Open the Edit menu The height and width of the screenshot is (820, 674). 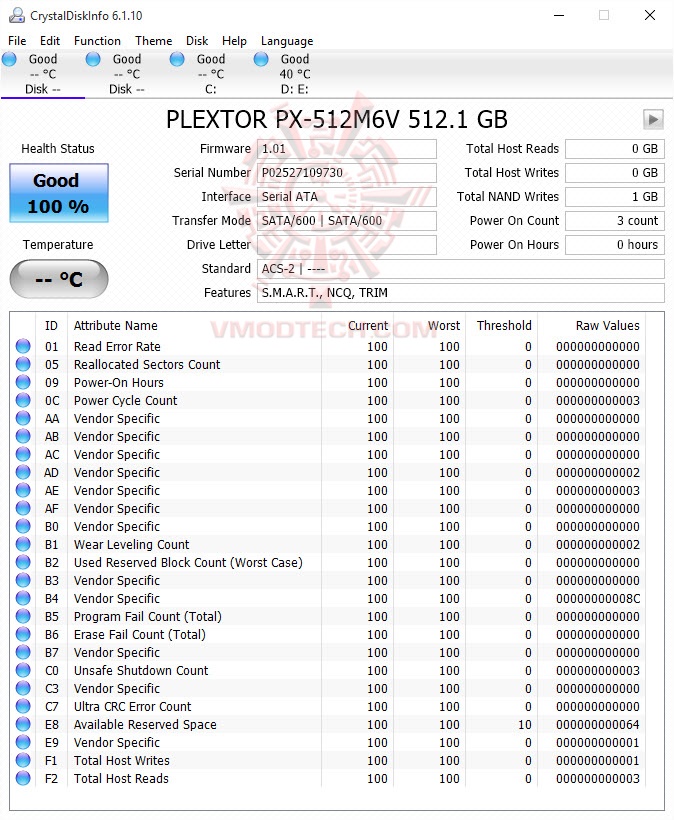click(x=50, y=41)
